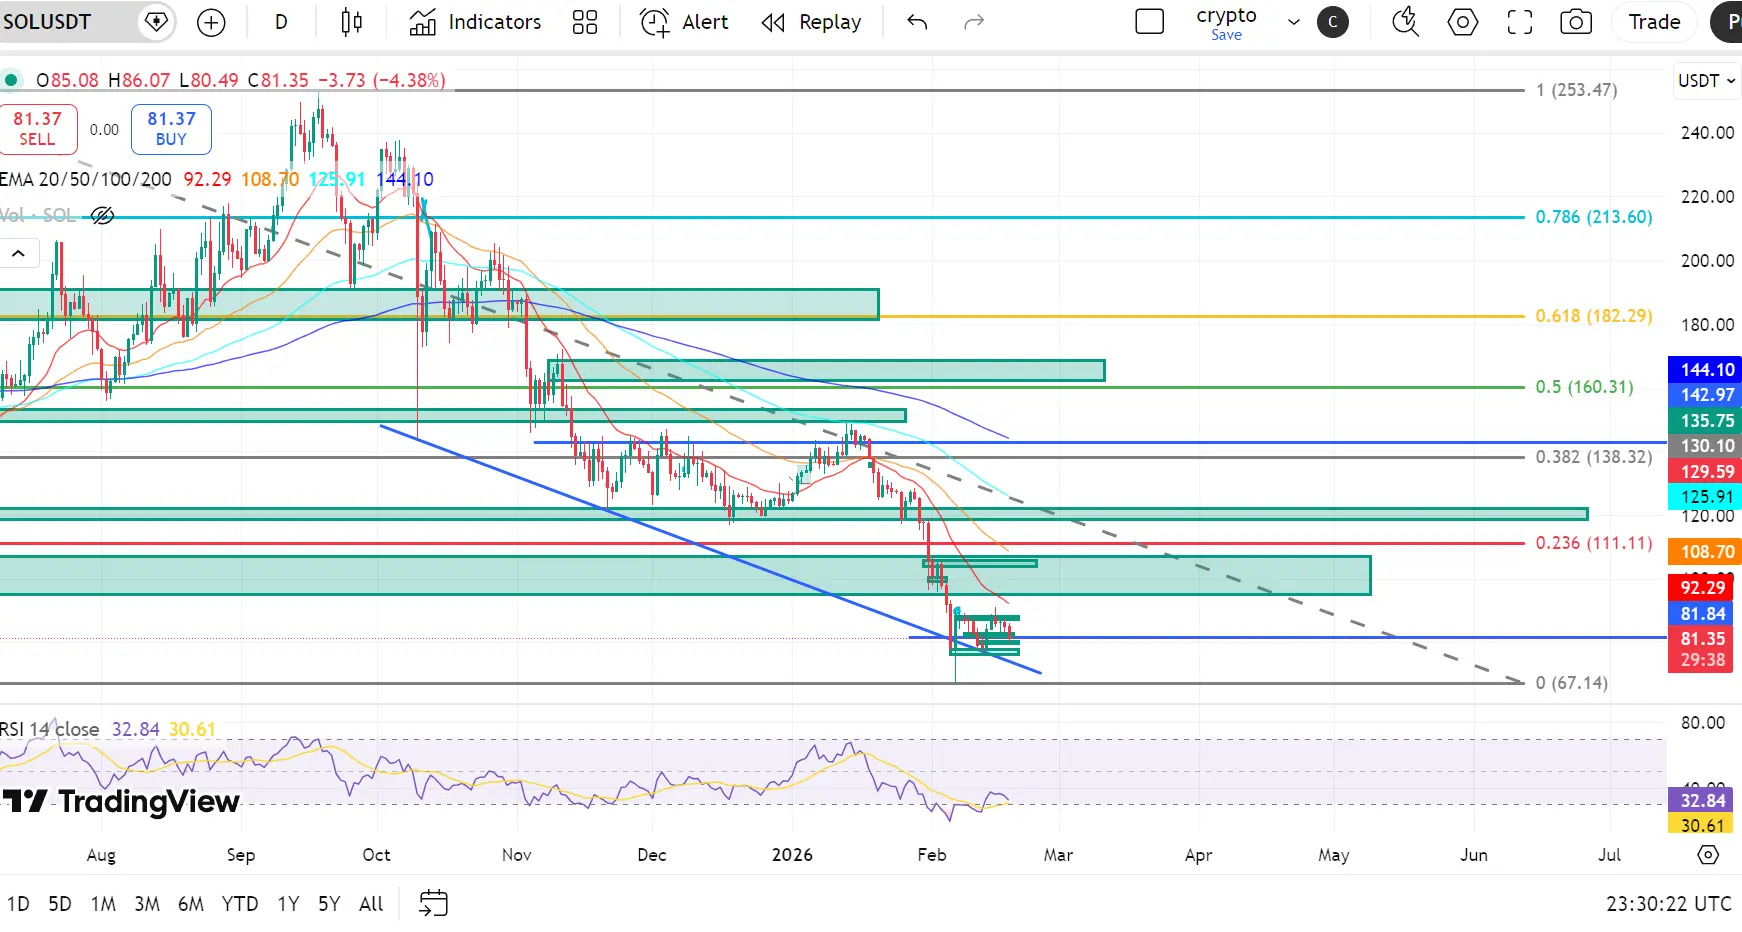Take a chart snapshot with camera icon
This screenshot has height=932, width=1742.
(1576, 22)
